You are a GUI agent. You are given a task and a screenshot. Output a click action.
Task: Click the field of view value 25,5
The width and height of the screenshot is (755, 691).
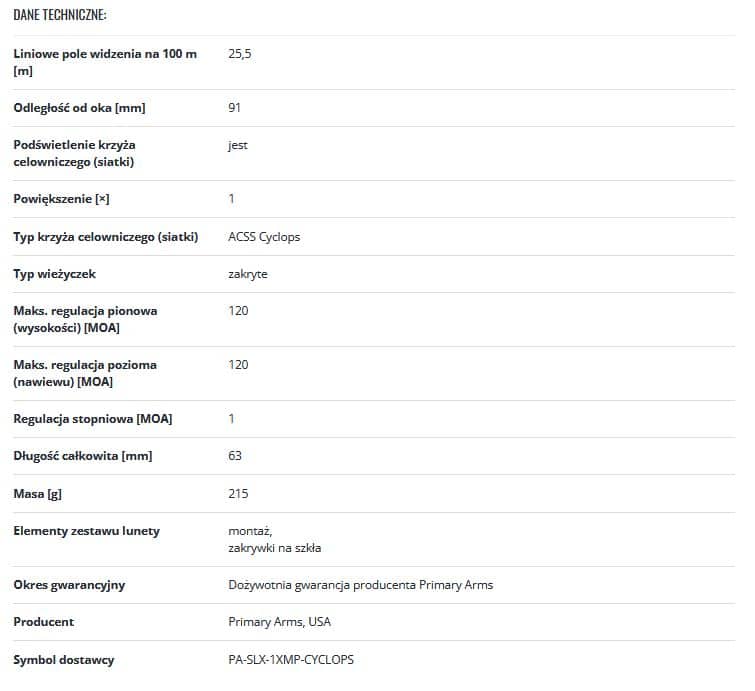click(x=240, y=54)
